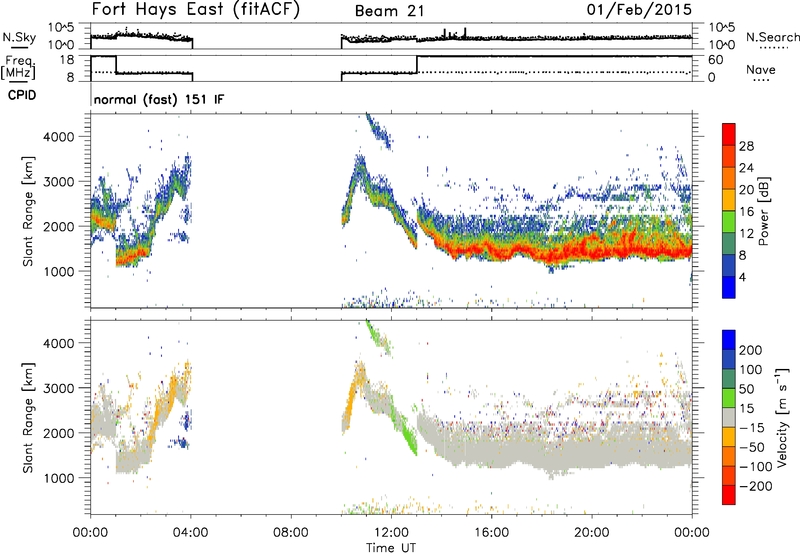
Task: Click the 'Freq. [MHz]' axis label
Action: [x=19, y=67]
